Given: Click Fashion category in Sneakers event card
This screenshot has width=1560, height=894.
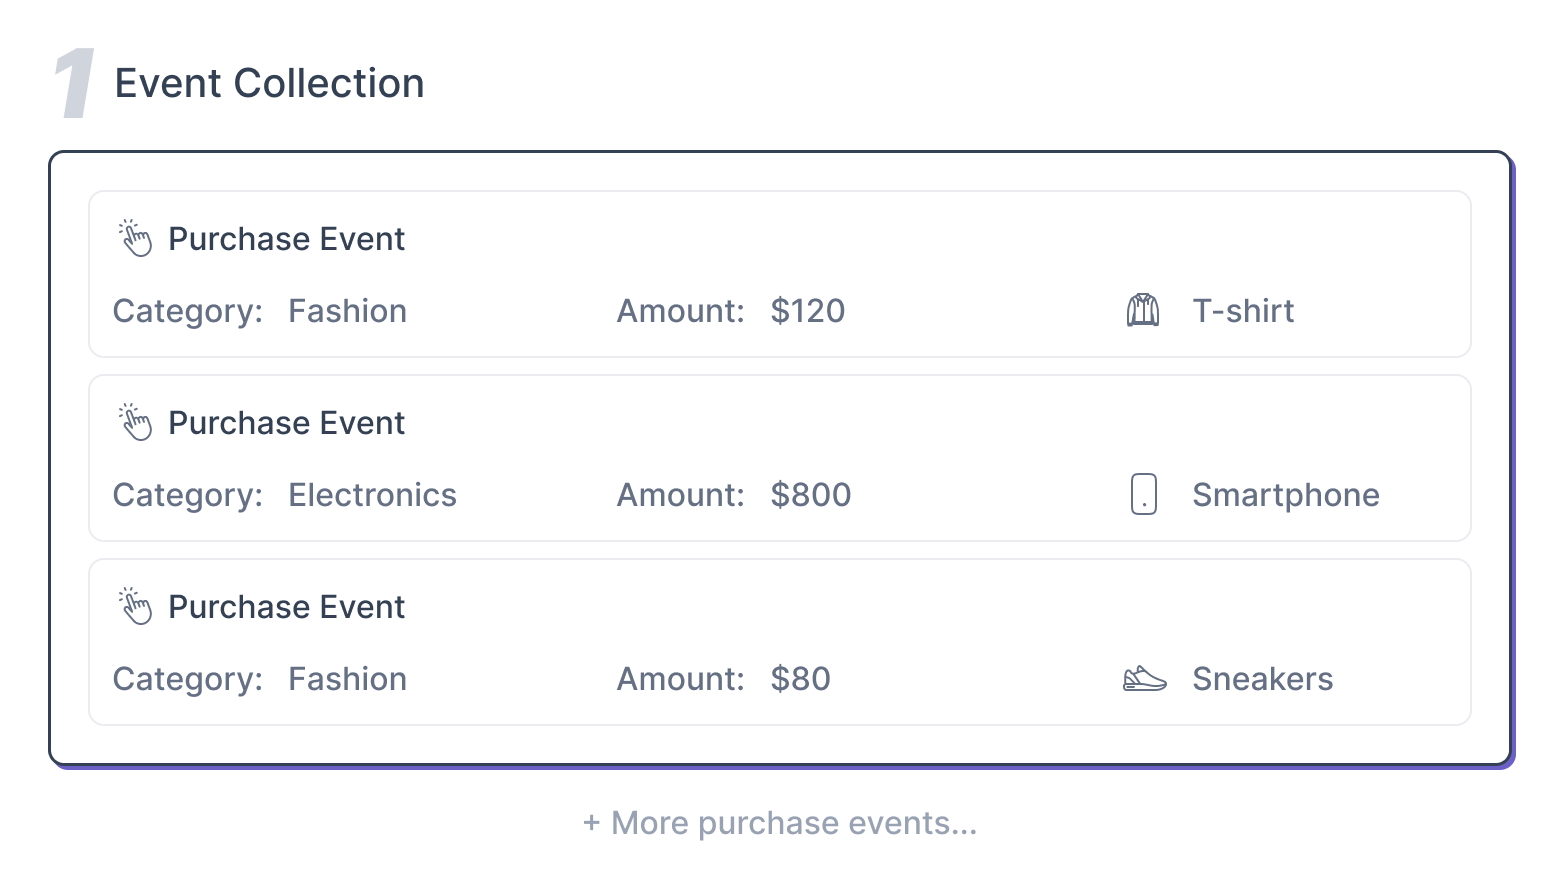Looking at the screenshot, I should (x=347, y=679).
